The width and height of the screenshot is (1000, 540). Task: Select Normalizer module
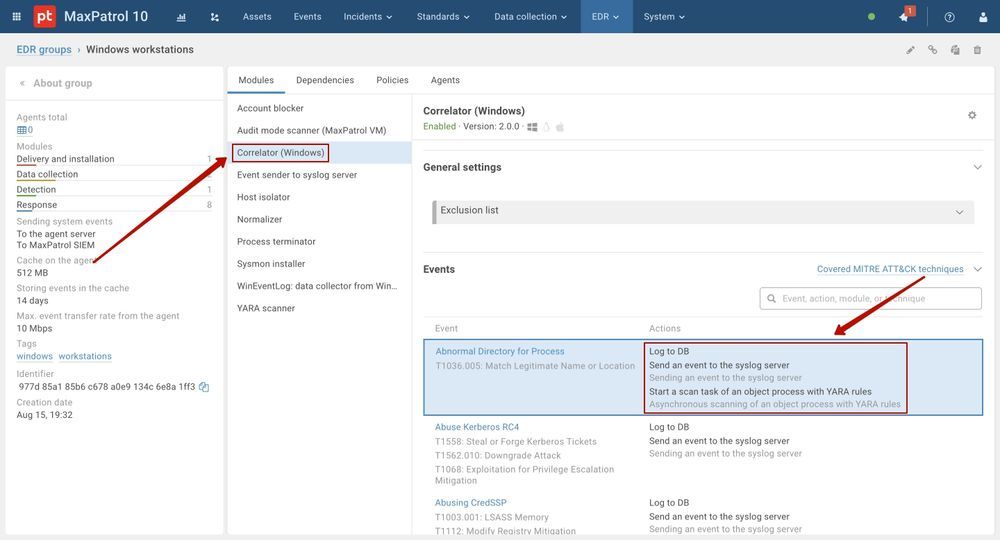pos(320,219)
